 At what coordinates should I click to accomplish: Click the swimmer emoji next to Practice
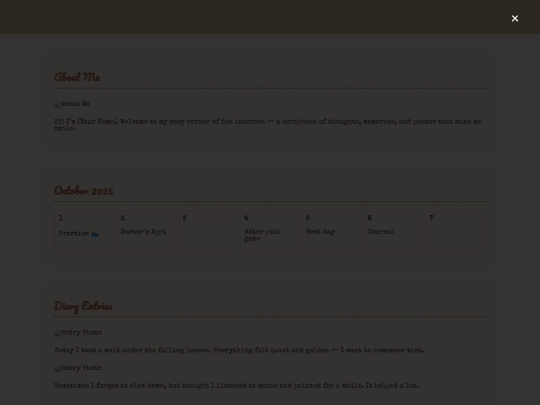(95, 234)
